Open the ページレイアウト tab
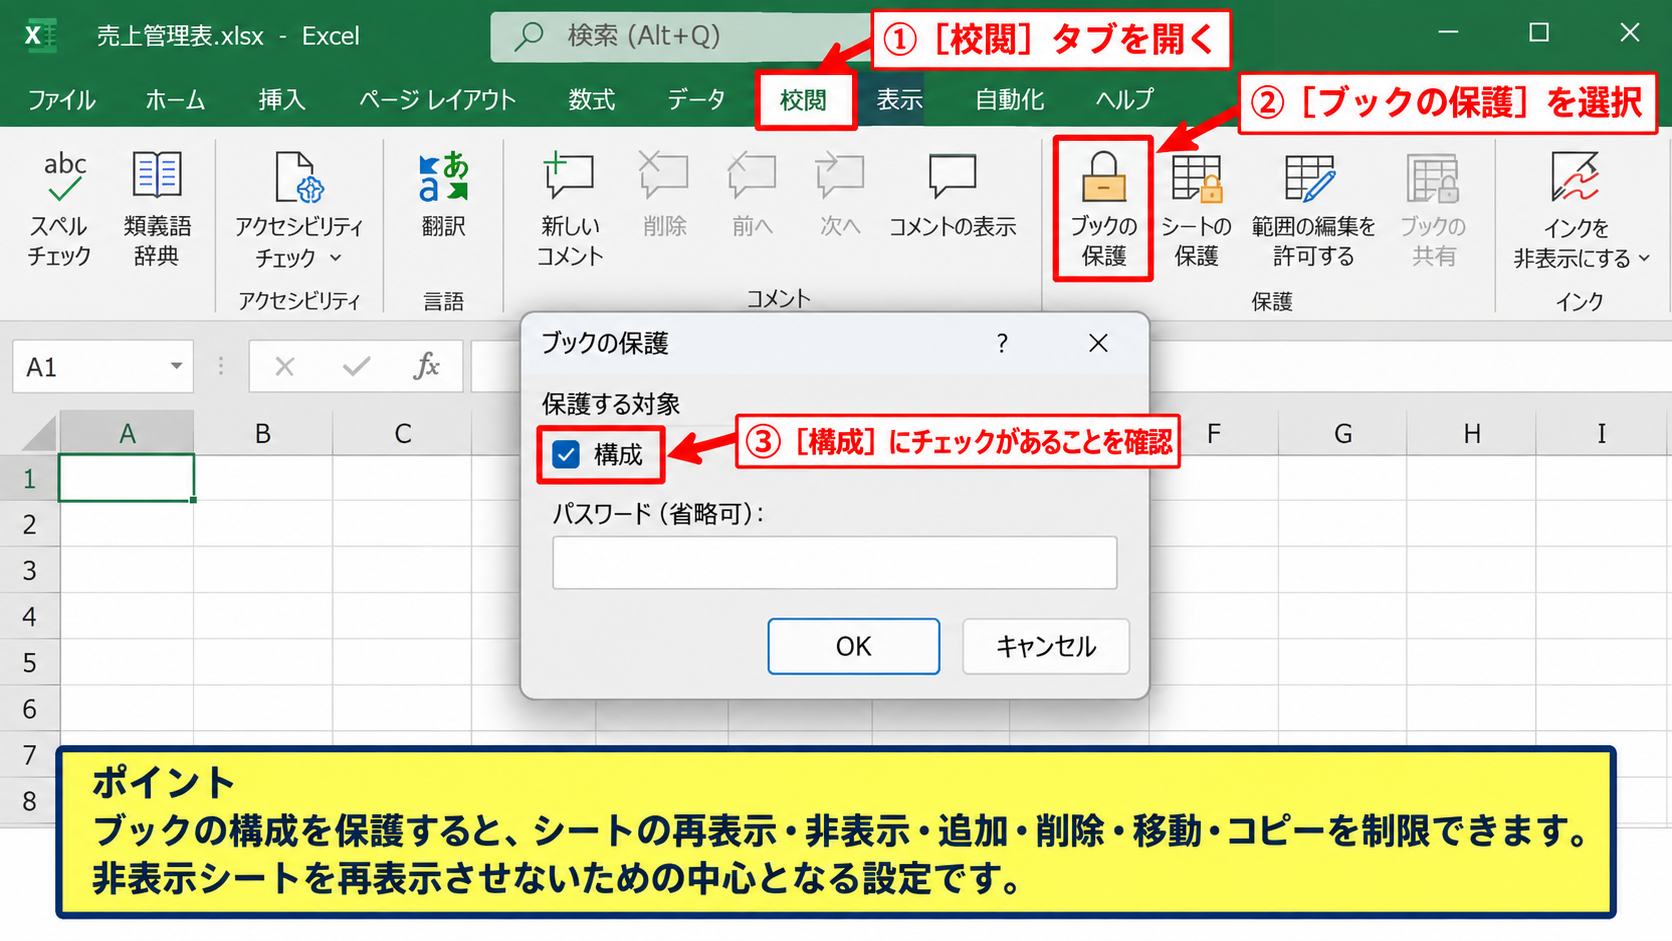 point(437,100)
